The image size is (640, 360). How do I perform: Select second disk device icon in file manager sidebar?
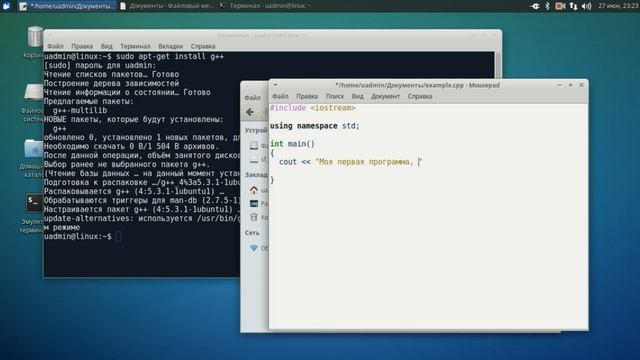pos(254,159)
